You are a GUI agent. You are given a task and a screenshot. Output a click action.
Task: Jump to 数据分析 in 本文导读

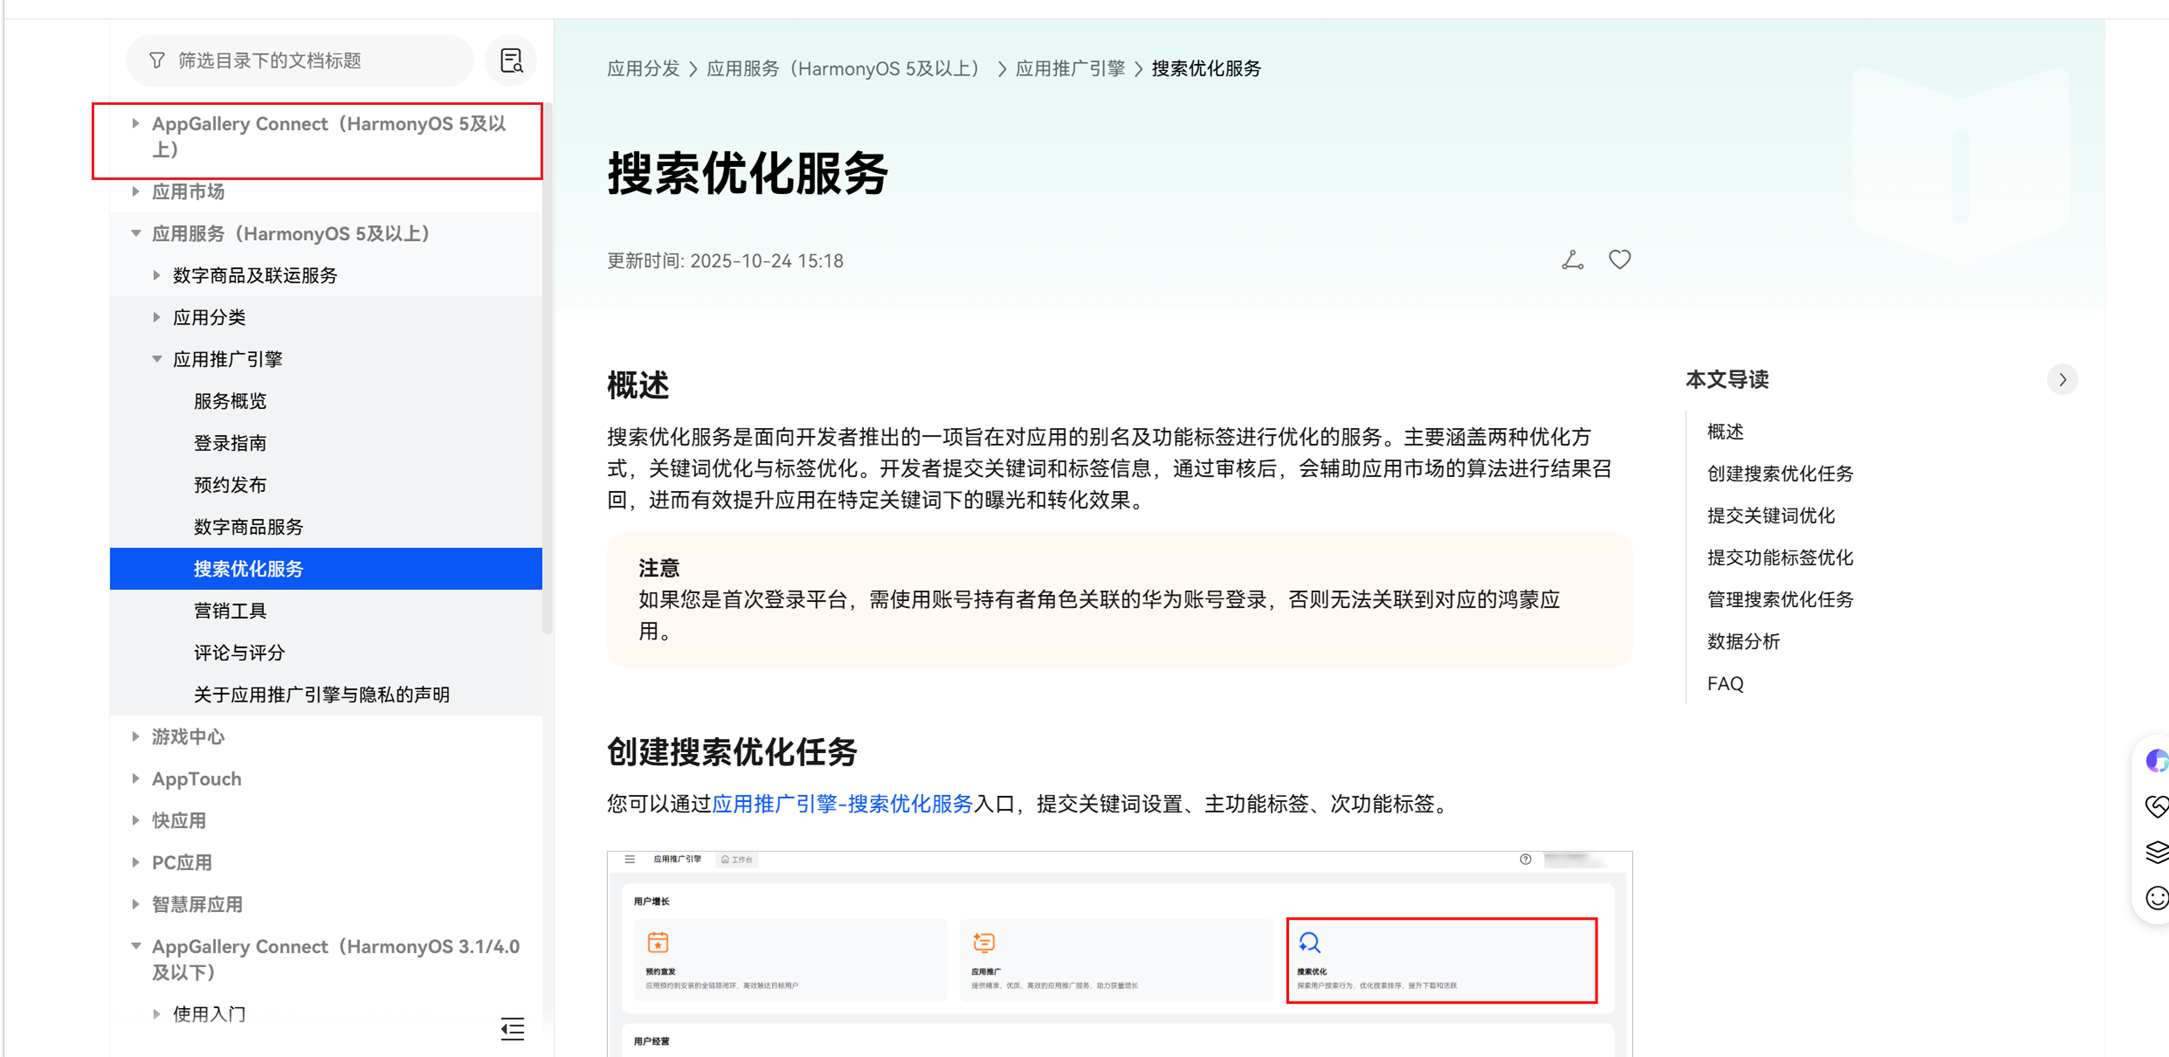point(1743,642)
